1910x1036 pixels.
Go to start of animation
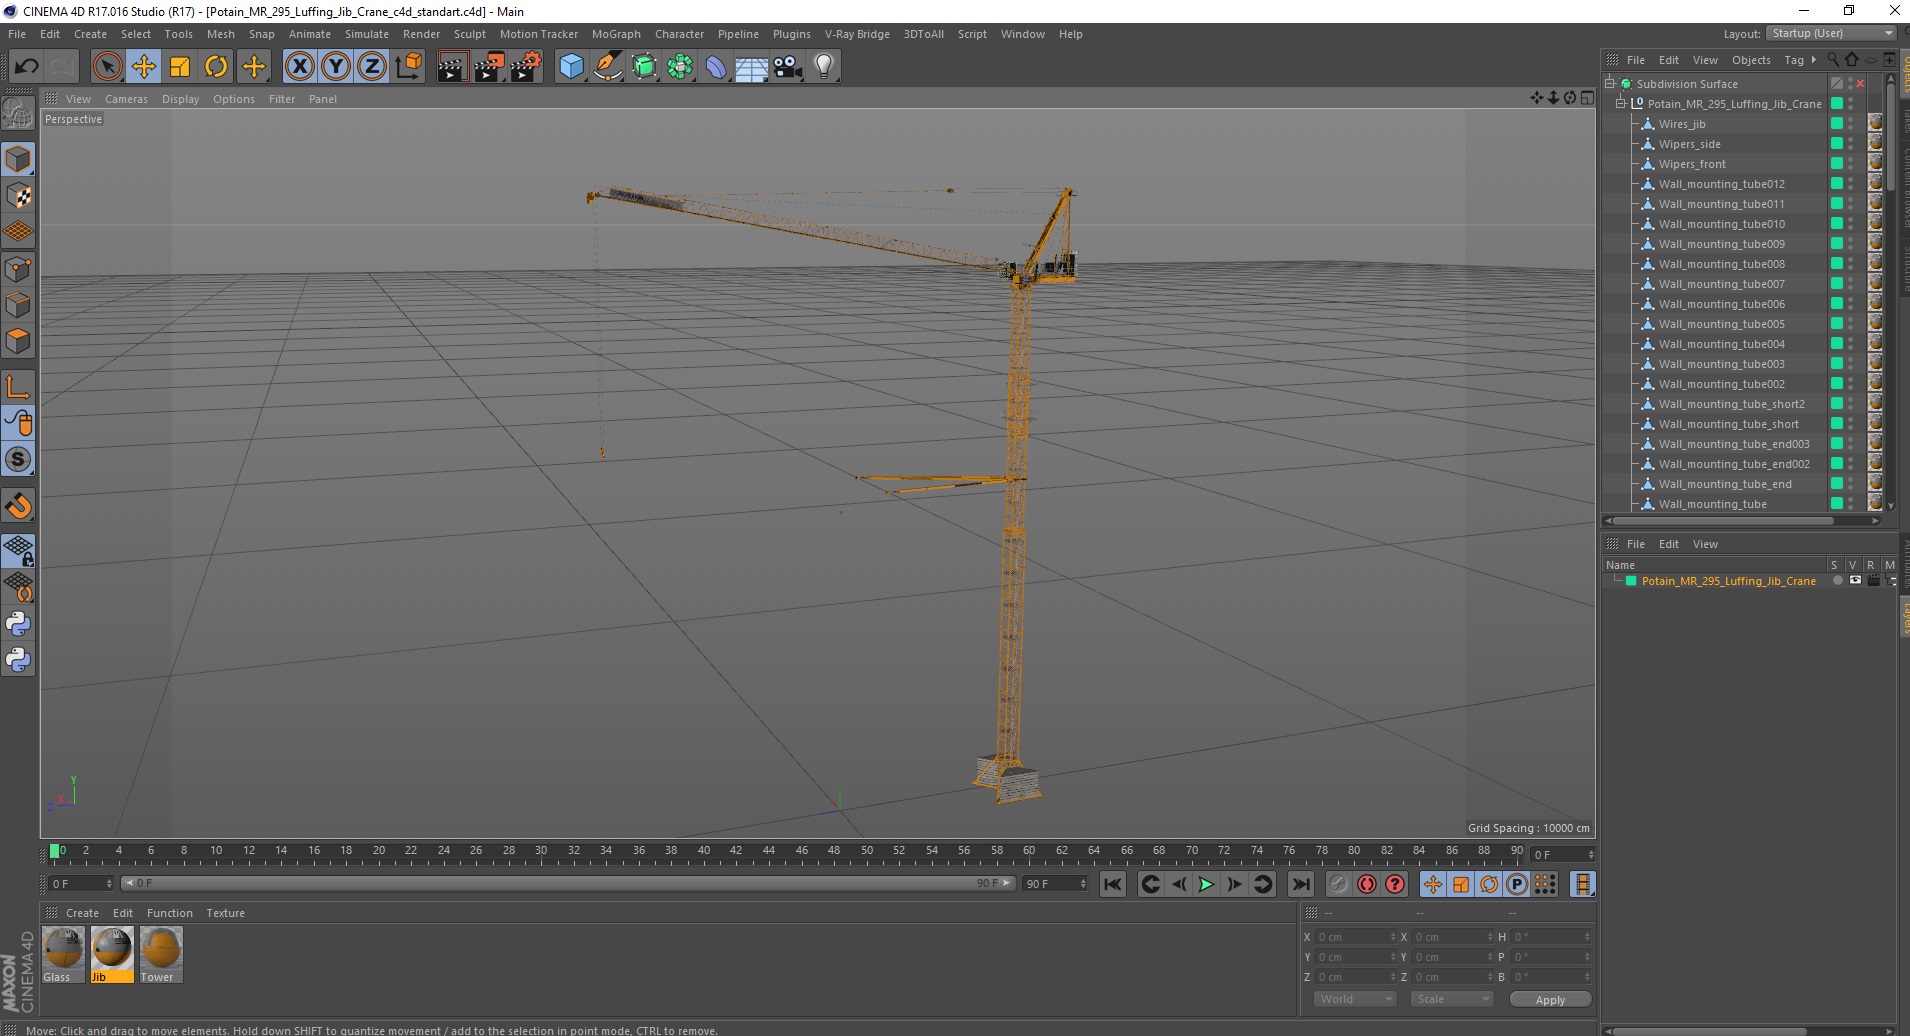(x=1112, y=884)
